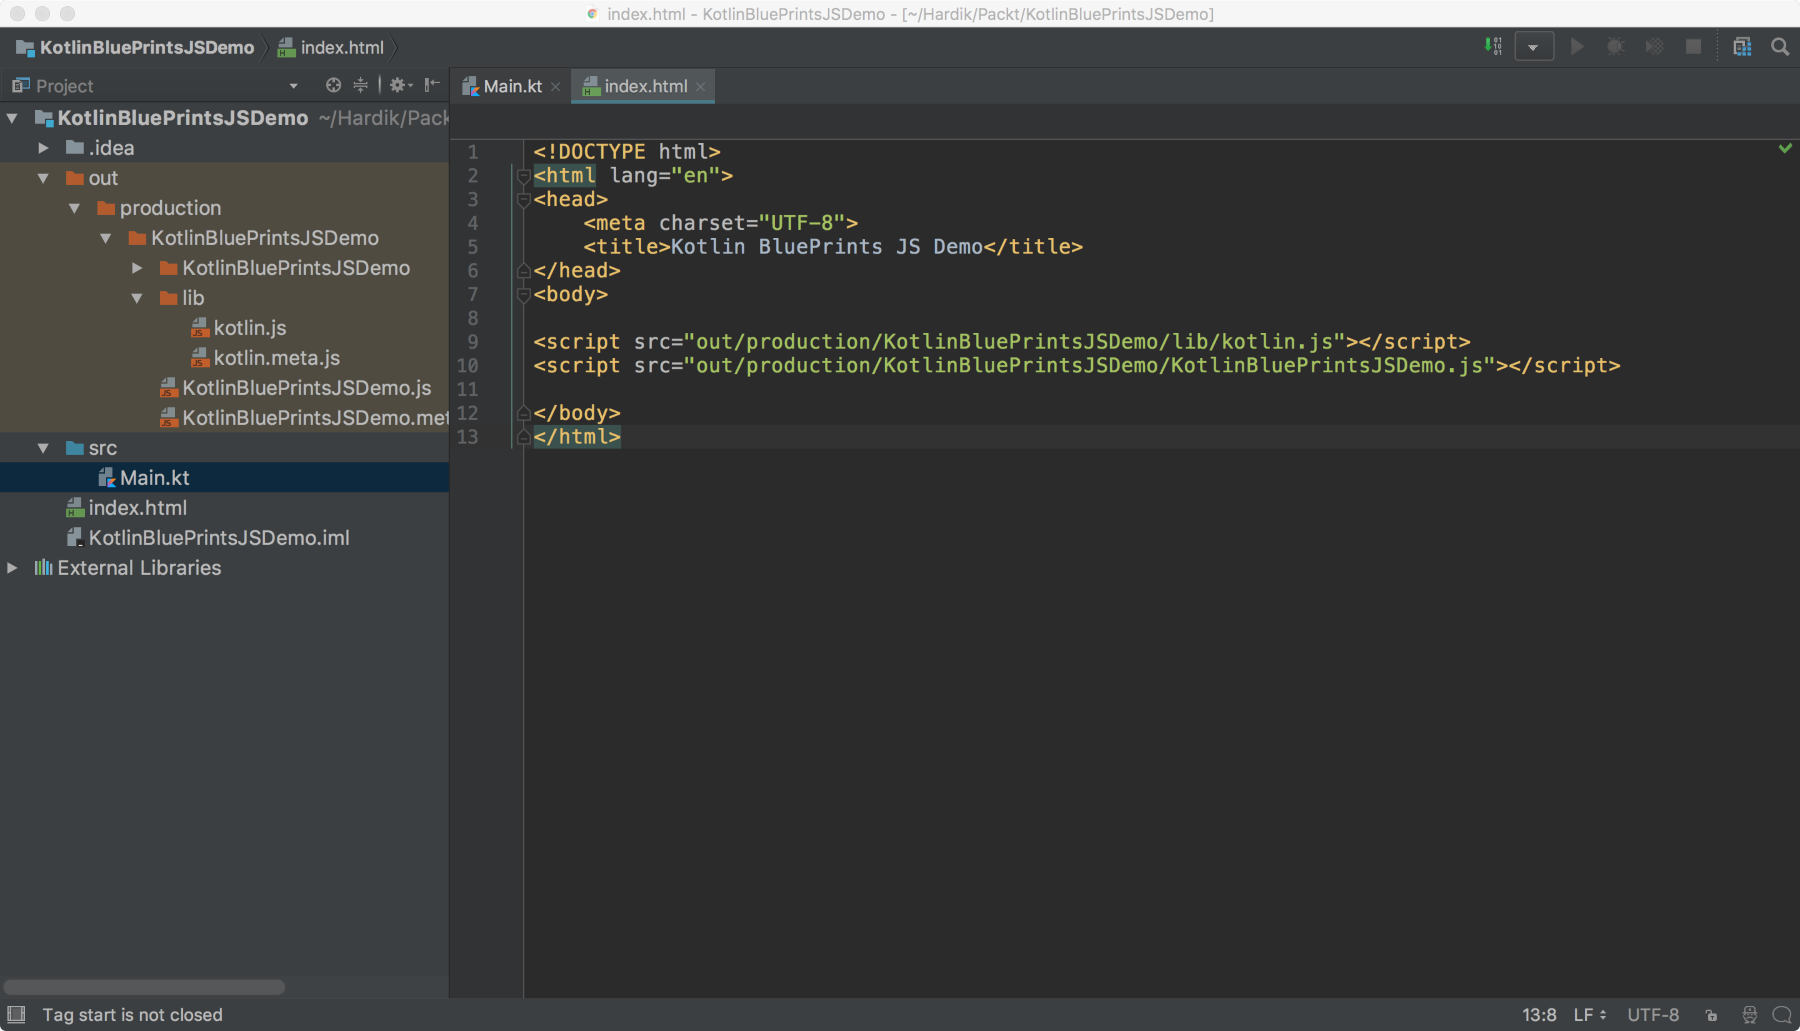
Task: Expand the nested KotlinBluePrintsJSDemo subfolder
Action: tap(137, 268)
